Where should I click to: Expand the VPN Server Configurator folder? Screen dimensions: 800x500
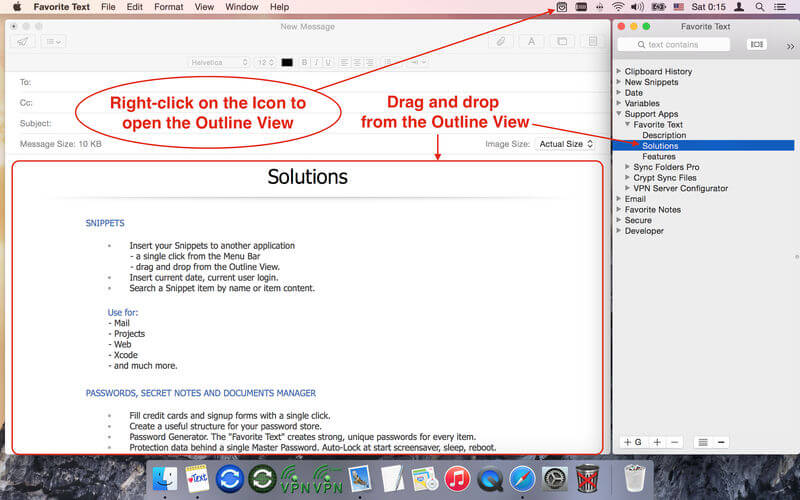tap(628, 188)
